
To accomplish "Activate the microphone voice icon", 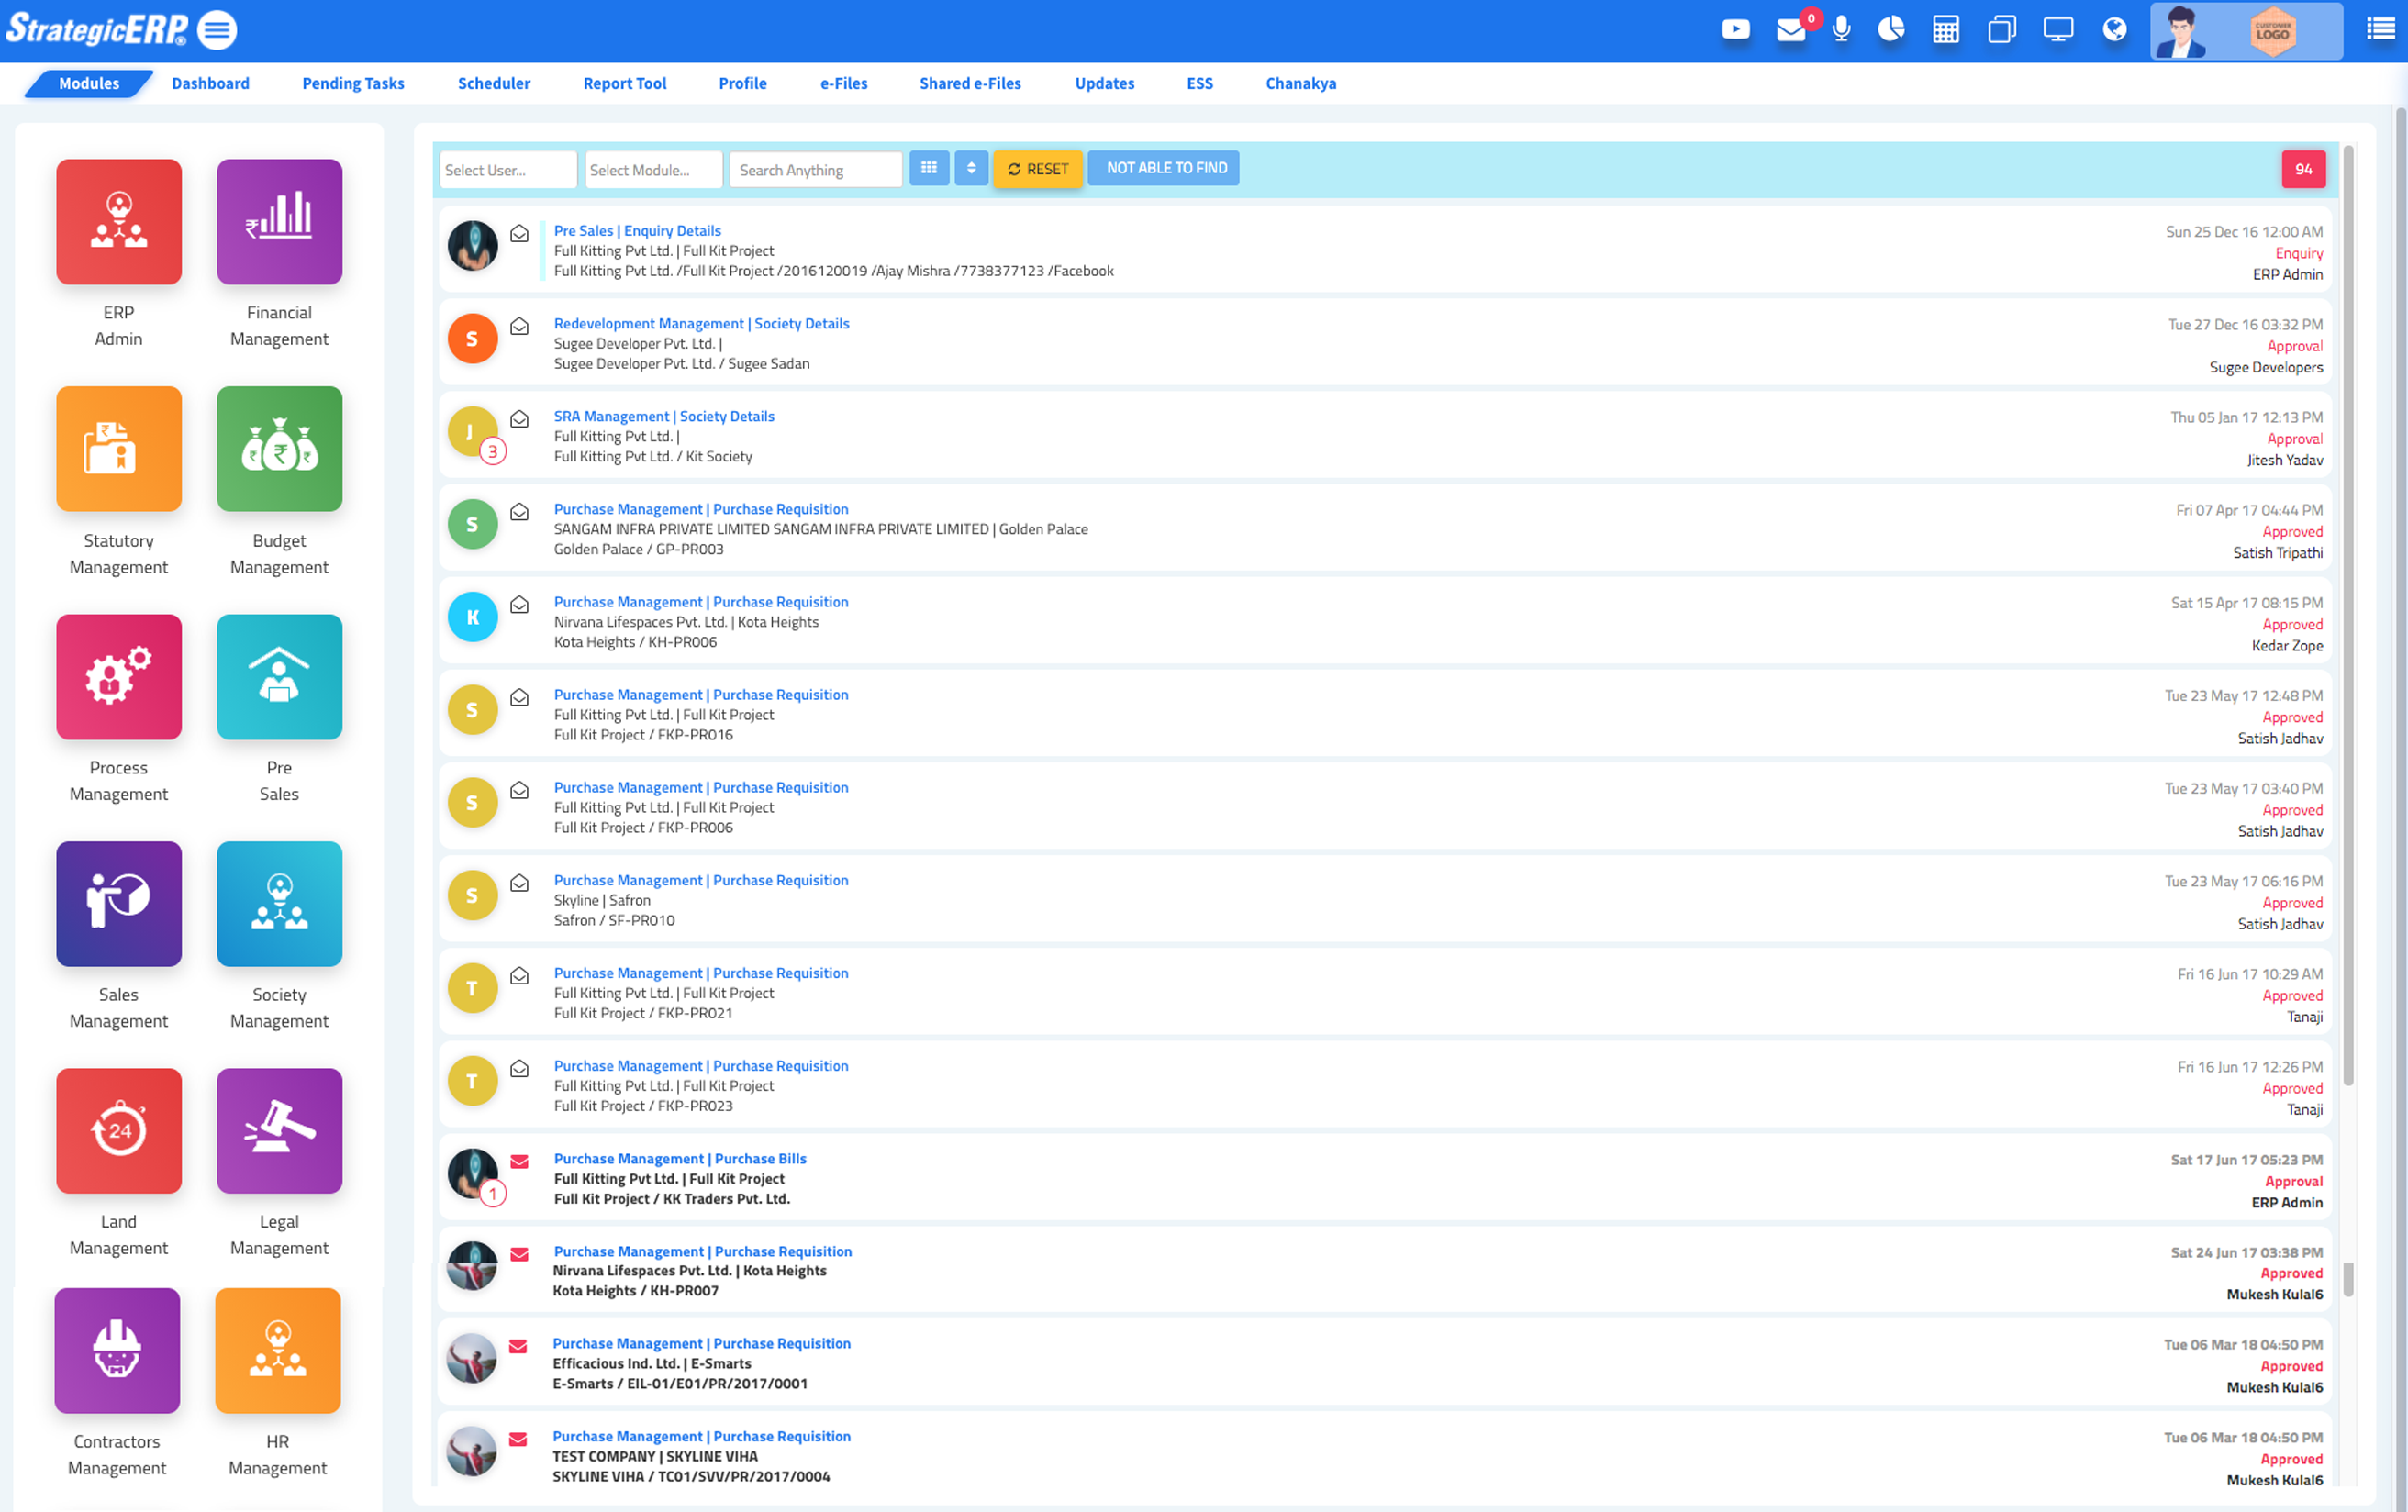I will click(x=1841, y=30).
